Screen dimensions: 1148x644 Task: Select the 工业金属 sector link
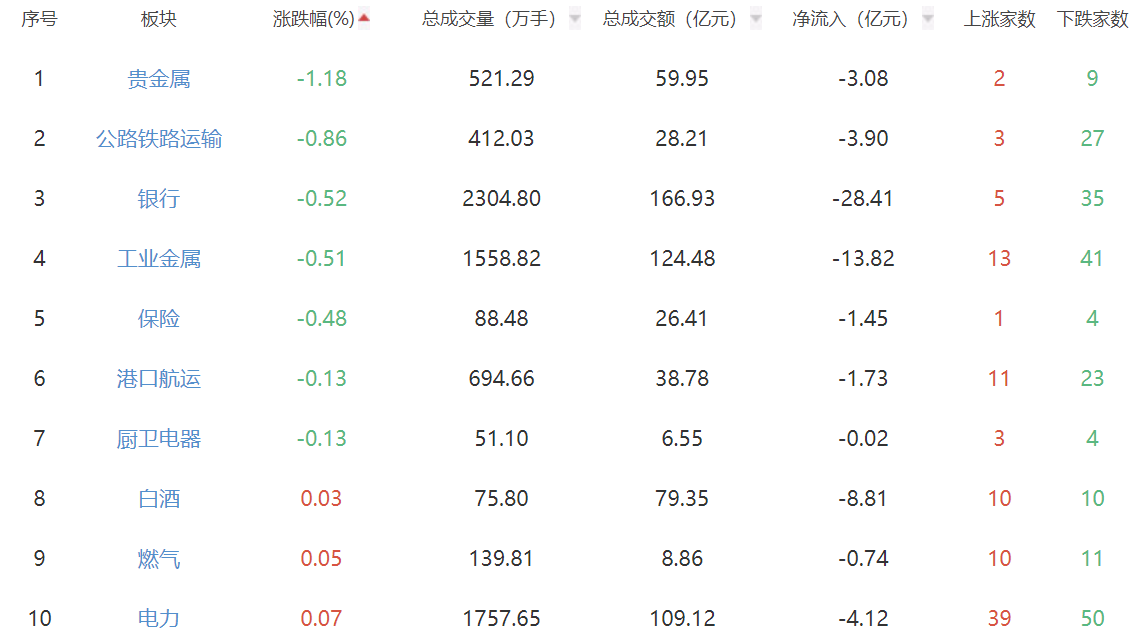[159, 259]
